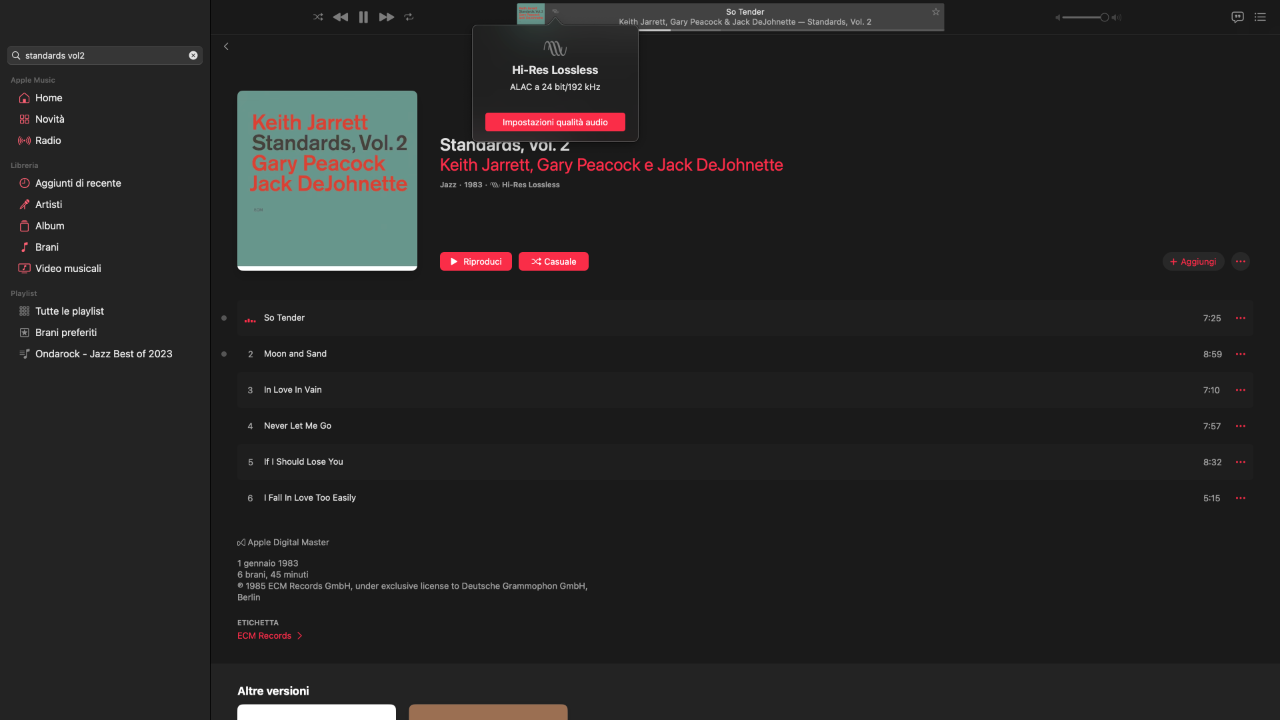Open artist link Keith Jarrett, Gary Peacock e Jack DeJohnette
Viewport: 1280px width, 720px height.
[x=611, y=165]
